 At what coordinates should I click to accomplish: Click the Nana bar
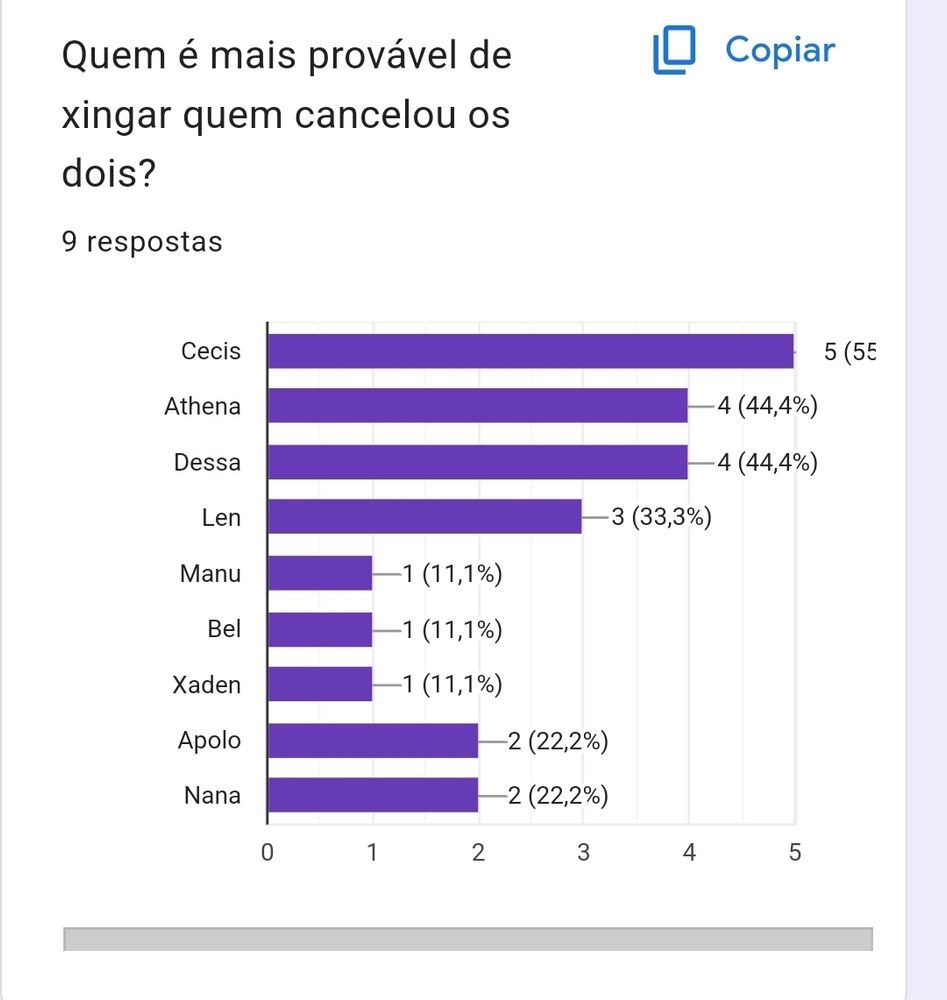[373, 796]
